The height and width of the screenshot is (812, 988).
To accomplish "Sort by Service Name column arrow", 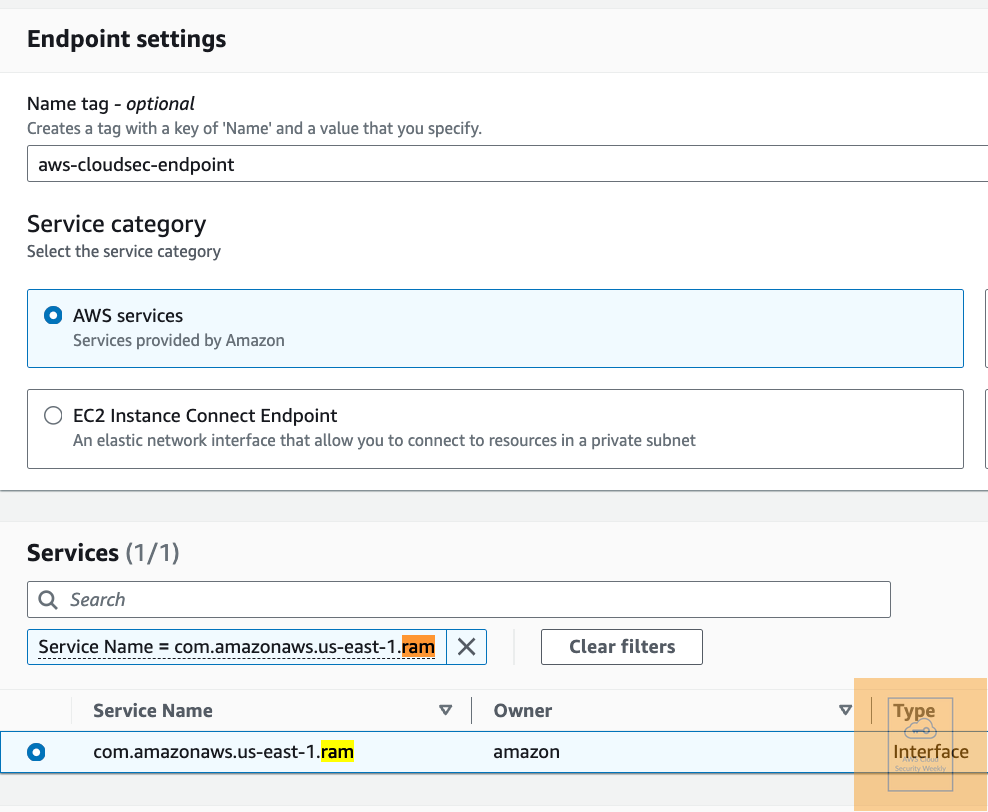I will [445, 710].
